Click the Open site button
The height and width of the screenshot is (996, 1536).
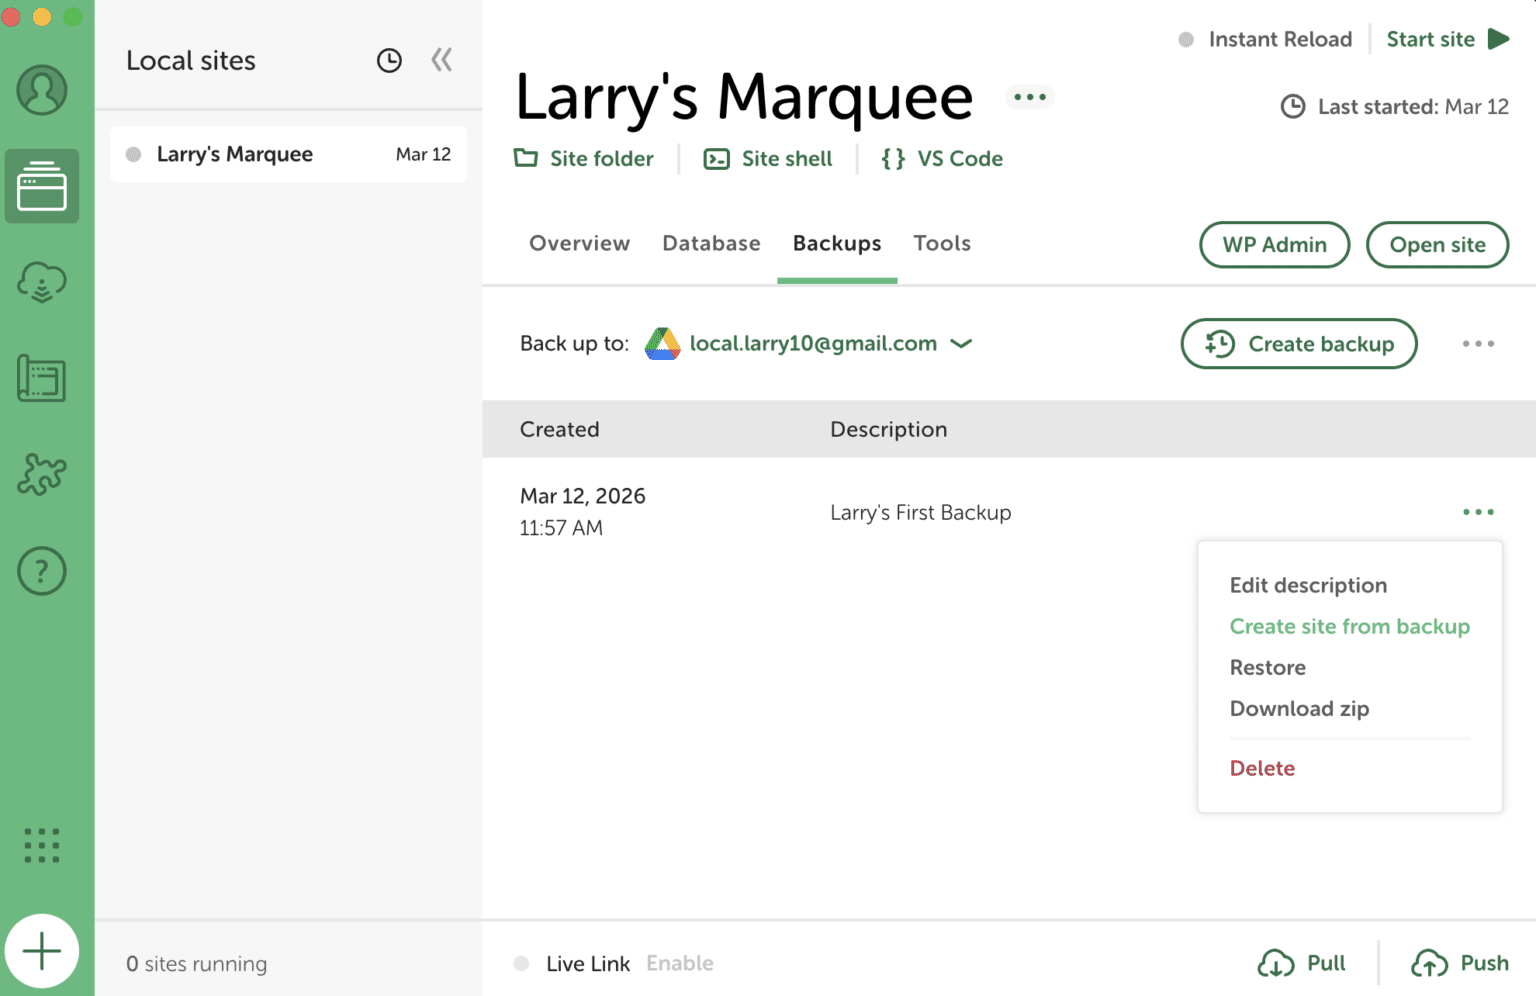click(1437, 245)
